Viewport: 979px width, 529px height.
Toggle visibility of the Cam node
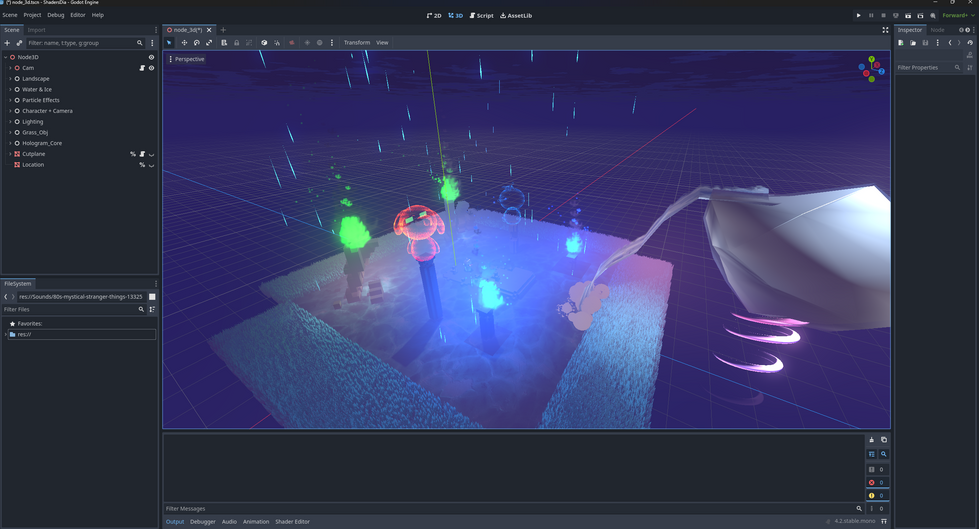click(x=151, y=68)
